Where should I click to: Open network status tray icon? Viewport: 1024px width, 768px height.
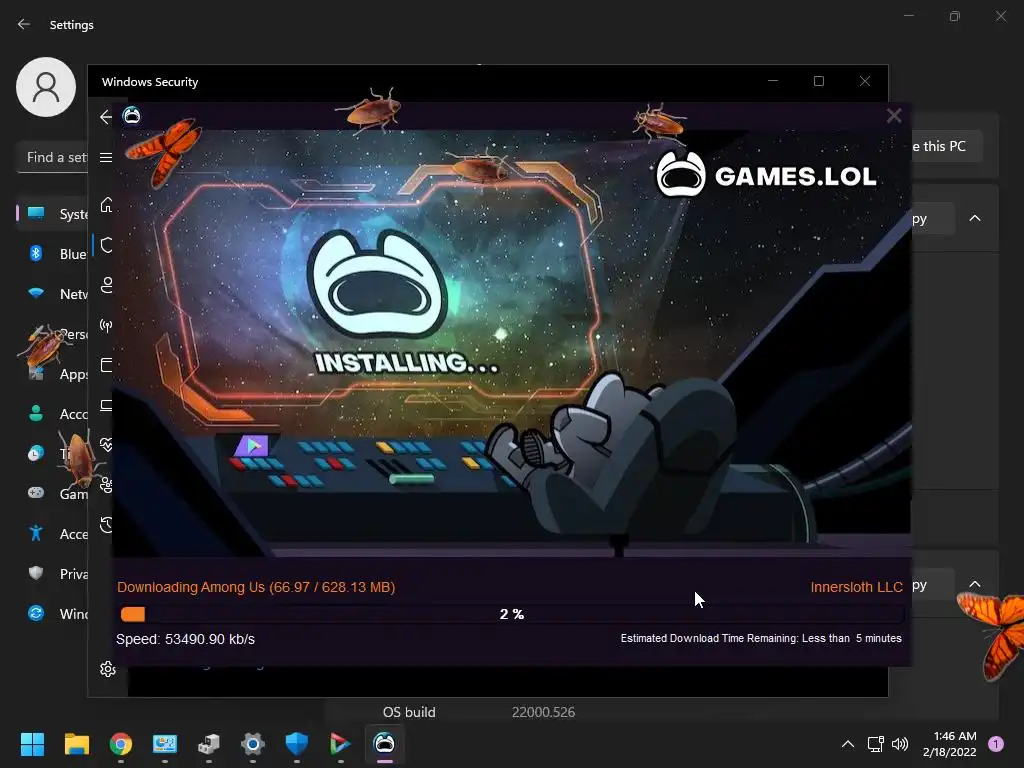pyautogui.click(x=875, y=744)
